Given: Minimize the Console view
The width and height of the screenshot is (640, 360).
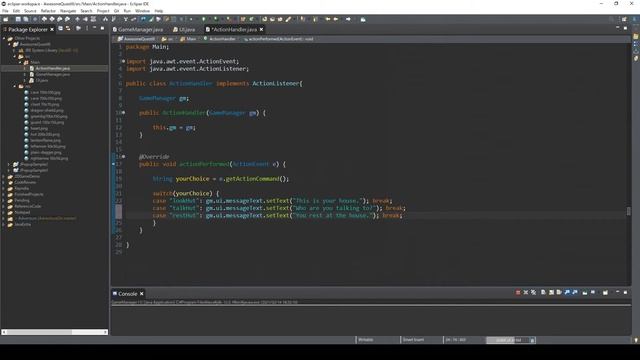Looking at the screenshot, I should [618, 292].
